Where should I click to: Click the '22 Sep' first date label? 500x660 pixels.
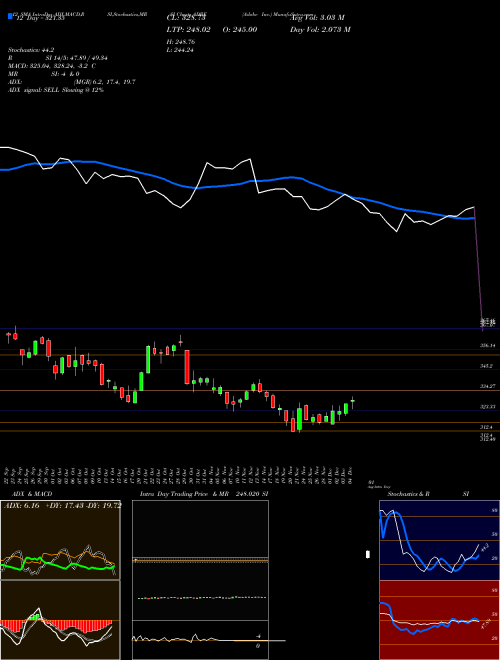tap(8, 475)
